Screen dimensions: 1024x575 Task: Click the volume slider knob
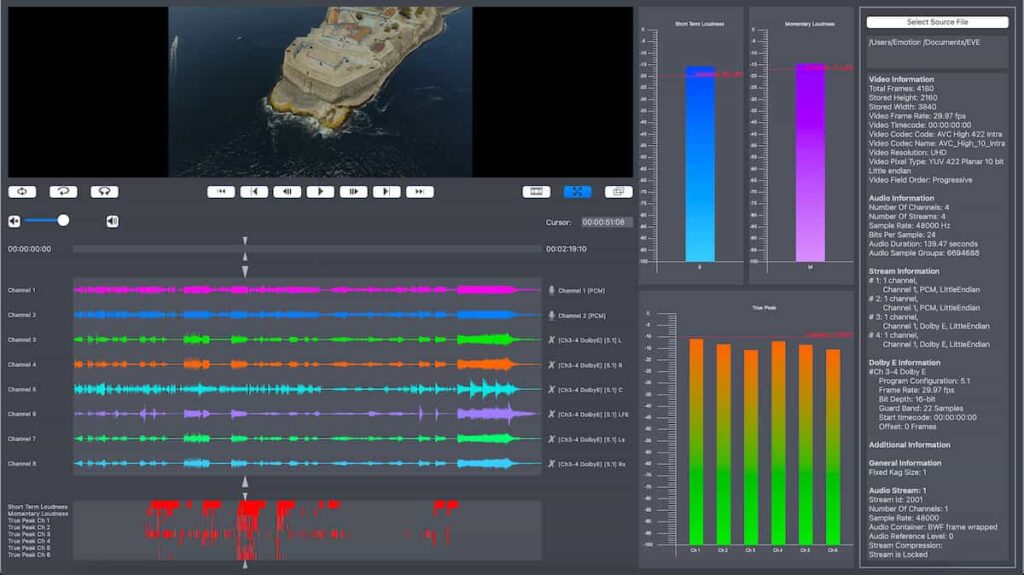coord(63,220)
